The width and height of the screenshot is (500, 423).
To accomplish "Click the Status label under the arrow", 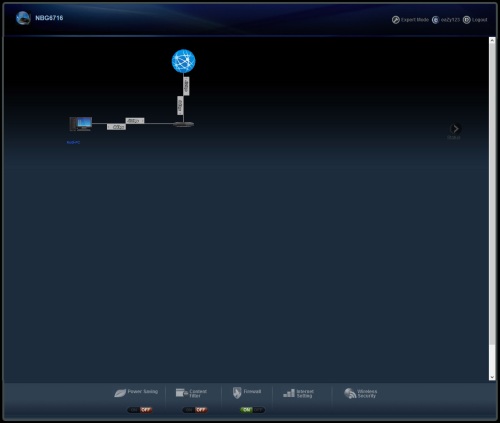I will point(454,137).
